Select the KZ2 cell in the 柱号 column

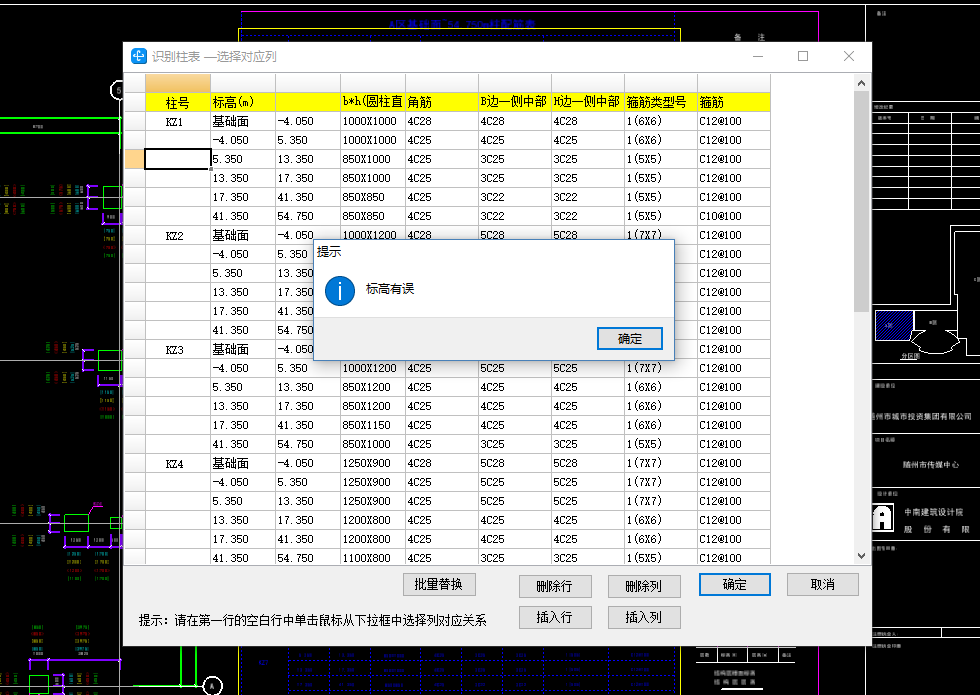click(x=175, y=236)
